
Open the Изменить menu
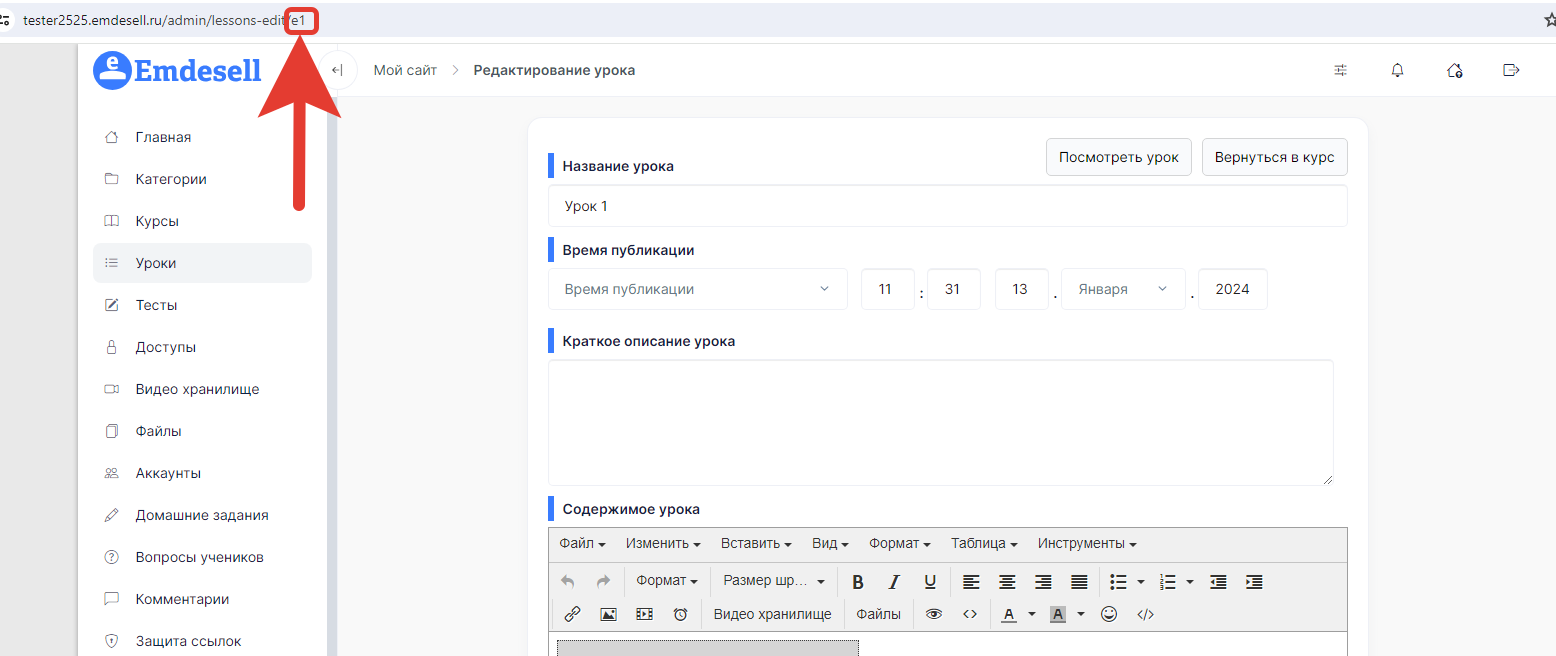point(663,544)
